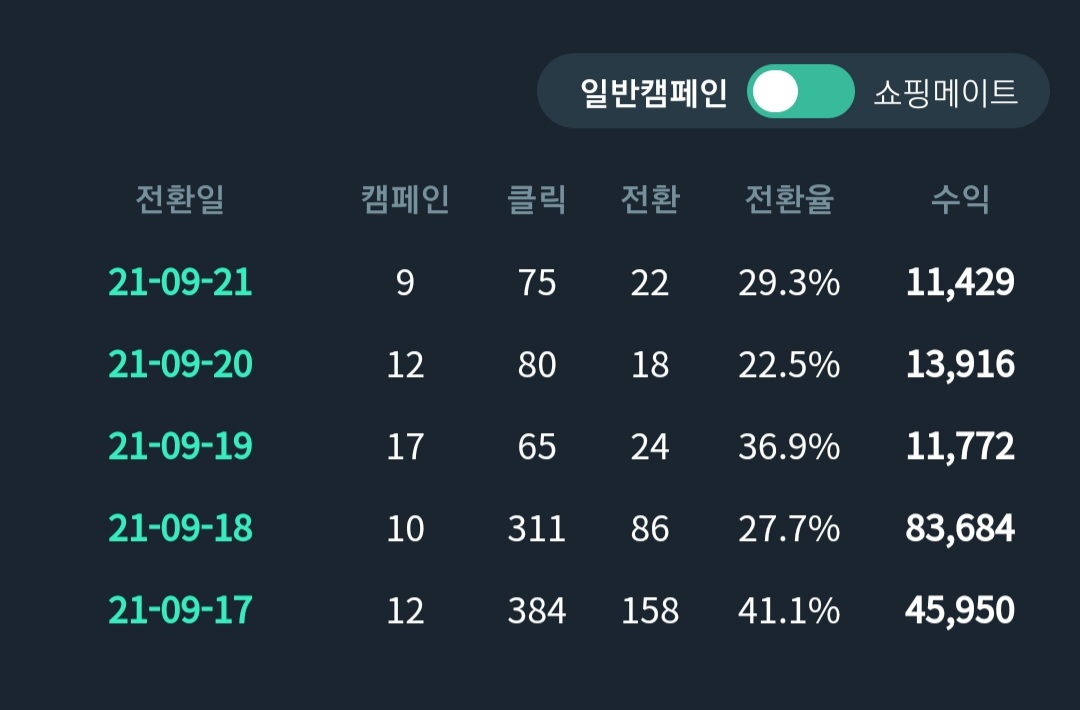This screenshot has height=710, width=1080.
Task: View details for 21-09-18
Action: [180, 528]
